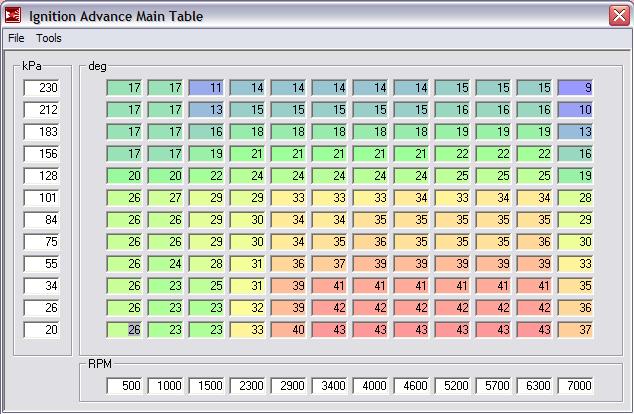Select the 28 cell in the 55 kPa row
Screen dimensions: 634x414
tap(206, 264)
